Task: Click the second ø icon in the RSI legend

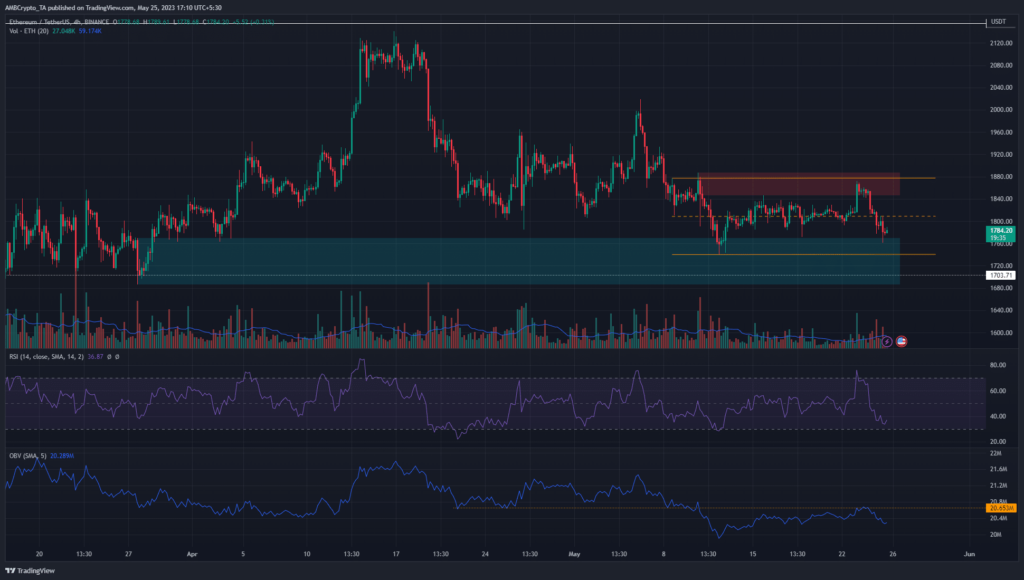Action: tap(117, 356)
